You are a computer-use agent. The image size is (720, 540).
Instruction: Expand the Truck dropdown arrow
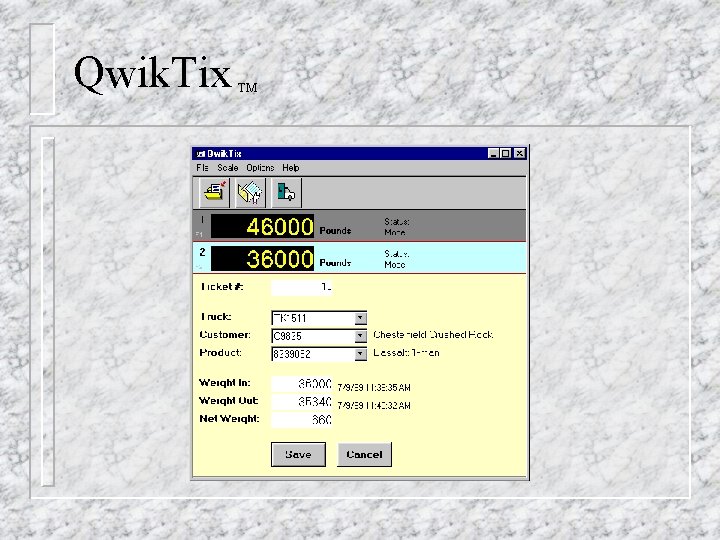coord(360,318)
